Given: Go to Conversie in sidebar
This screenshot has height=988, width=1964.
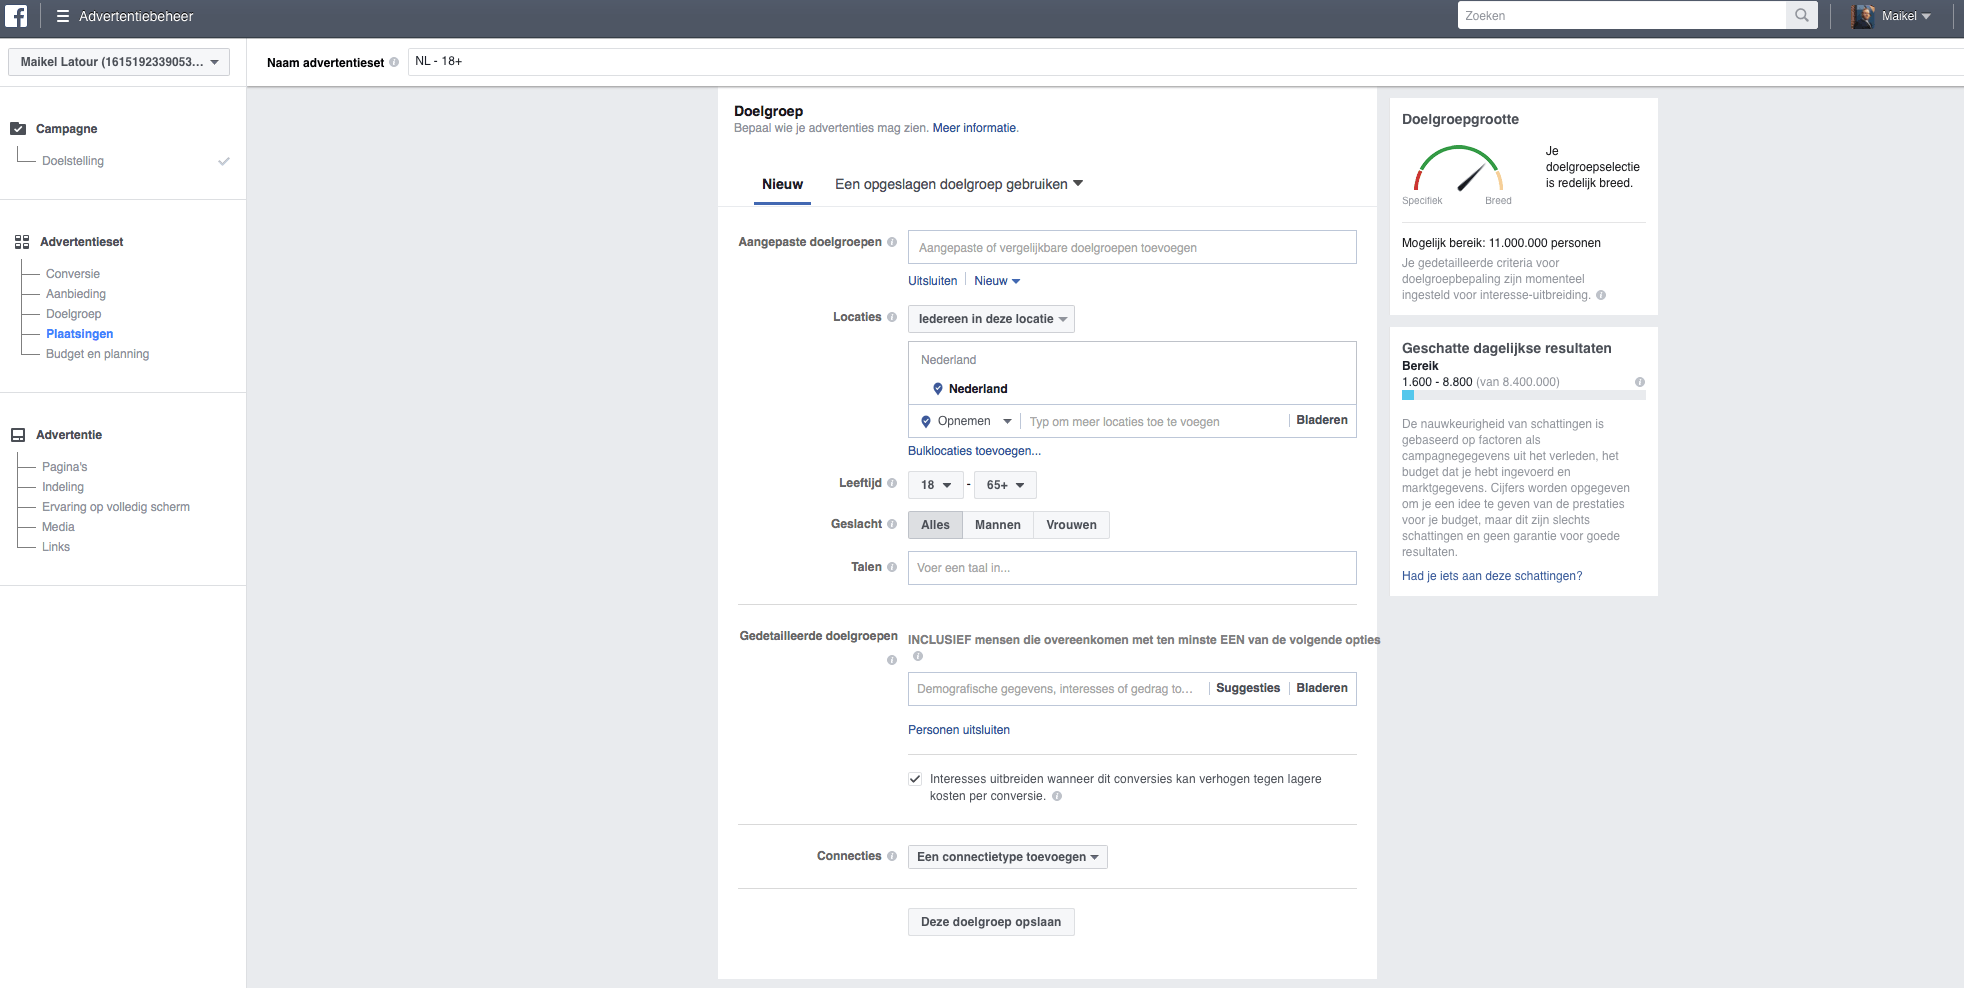Looking at the screenshot, I should [x=73, y=274].
